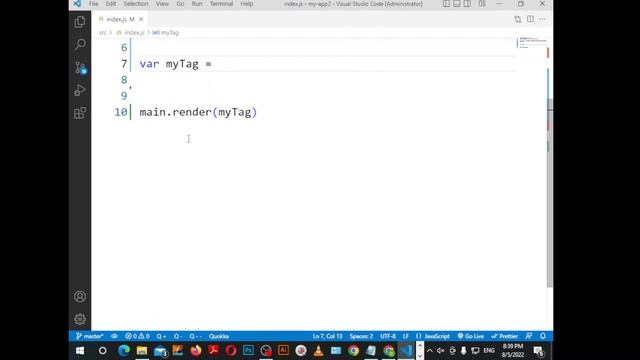Toggle bottom Panel layout icon

point(457,4)
